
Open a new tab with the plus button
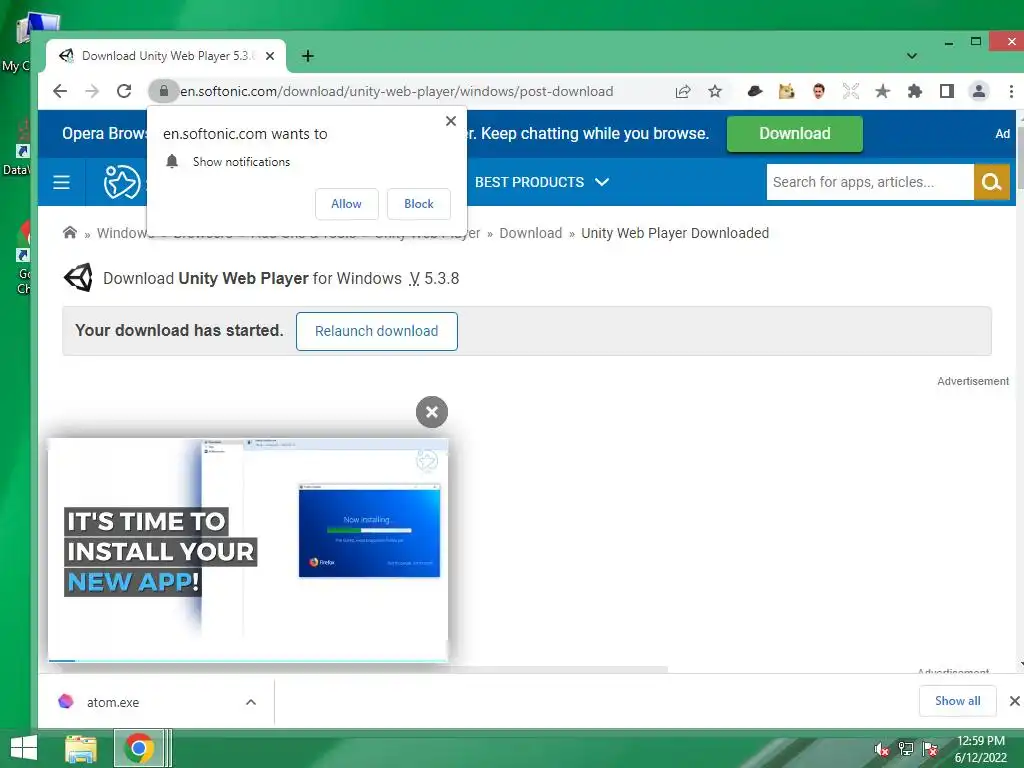tap(308, 56)
